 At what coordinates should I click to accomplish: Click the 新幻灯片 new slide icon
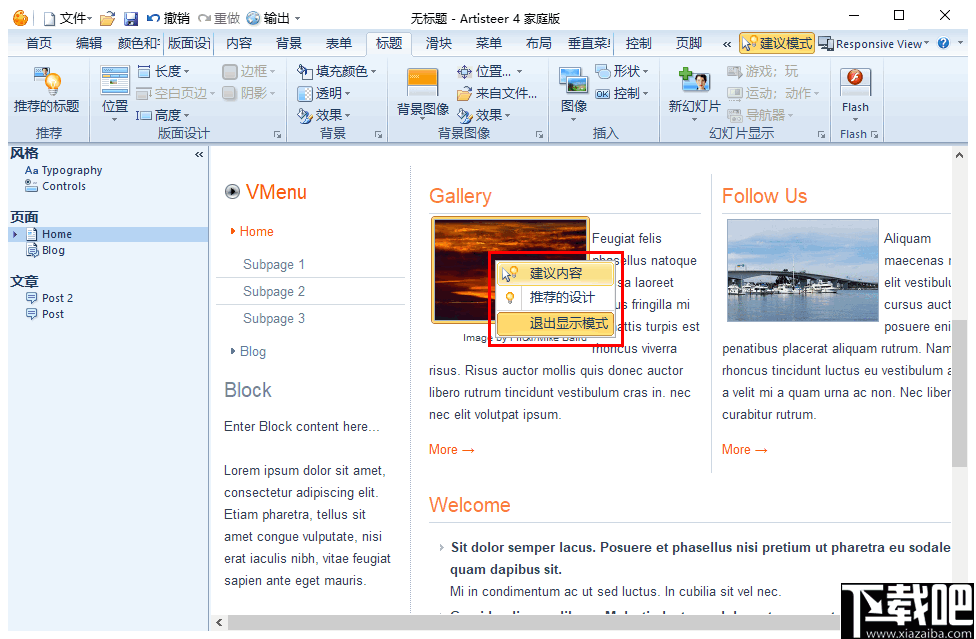tap(694, 90)
